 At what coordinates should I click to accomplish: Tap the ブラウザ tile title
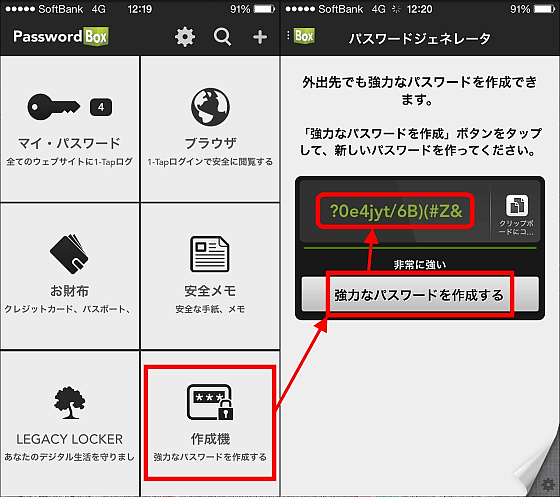click(x=210, y=143)
